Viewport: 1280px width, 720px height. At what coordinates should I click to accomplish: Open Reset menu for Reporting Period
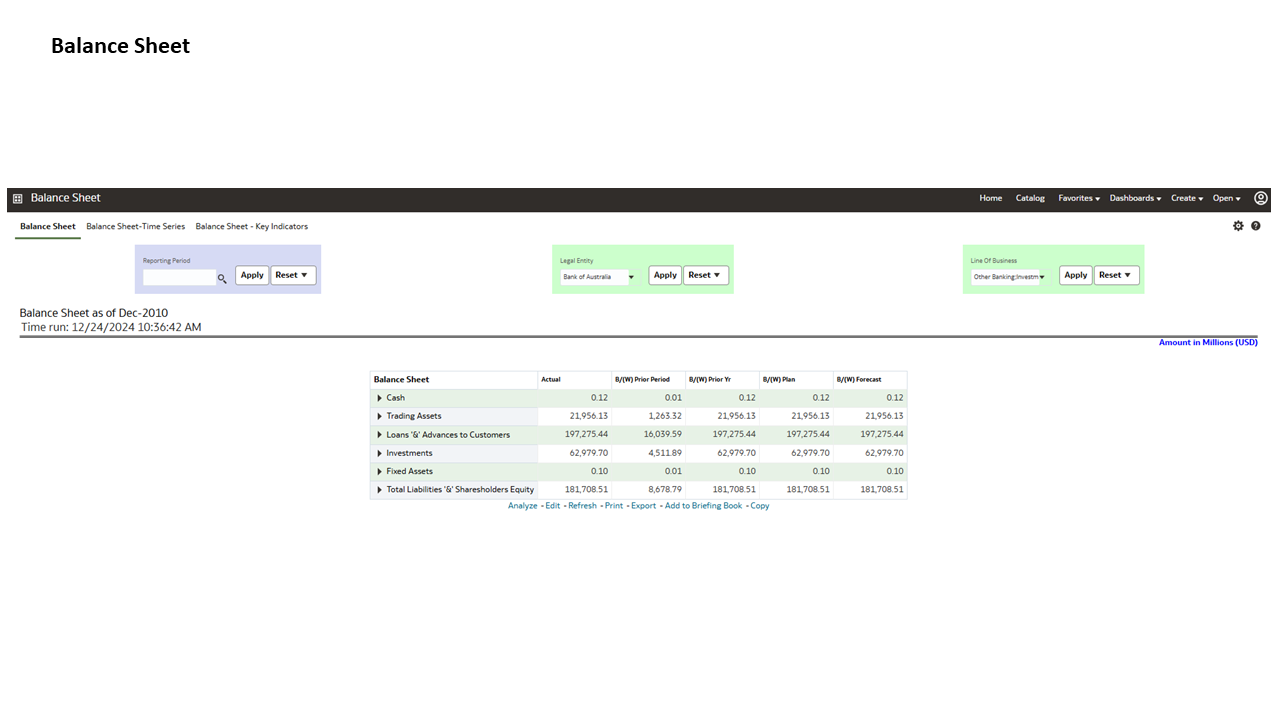coord(293,275)
